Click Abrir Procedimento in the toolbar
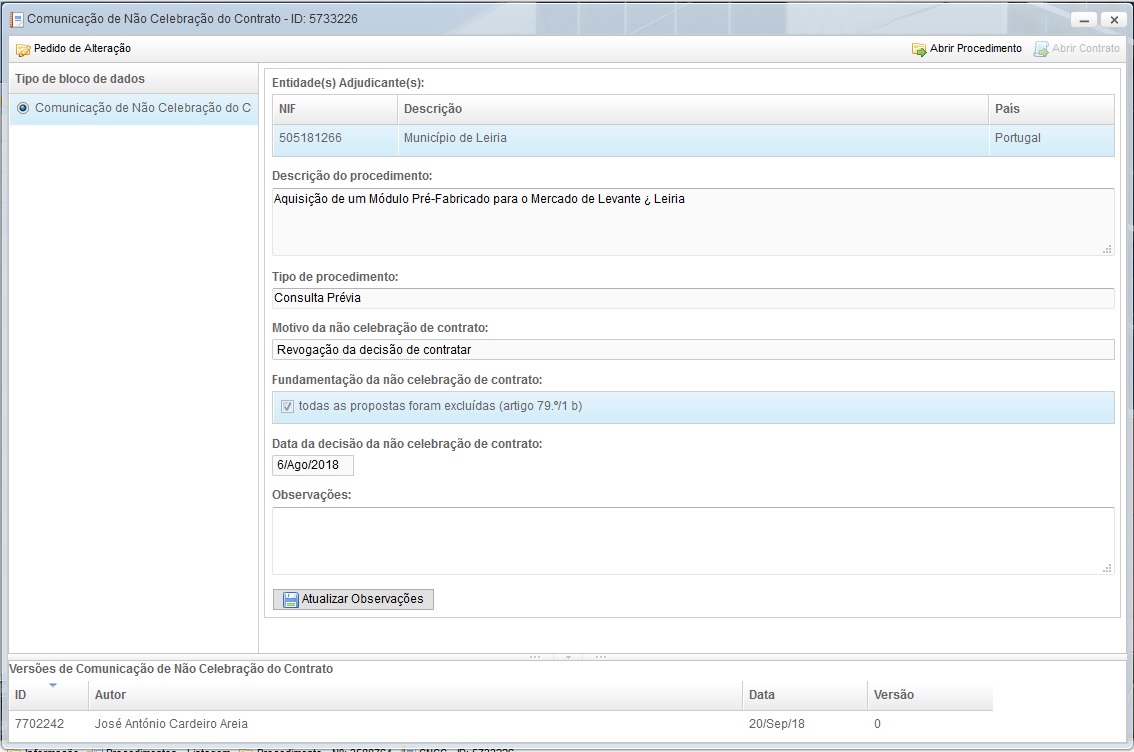 click(x=975, y=49)
